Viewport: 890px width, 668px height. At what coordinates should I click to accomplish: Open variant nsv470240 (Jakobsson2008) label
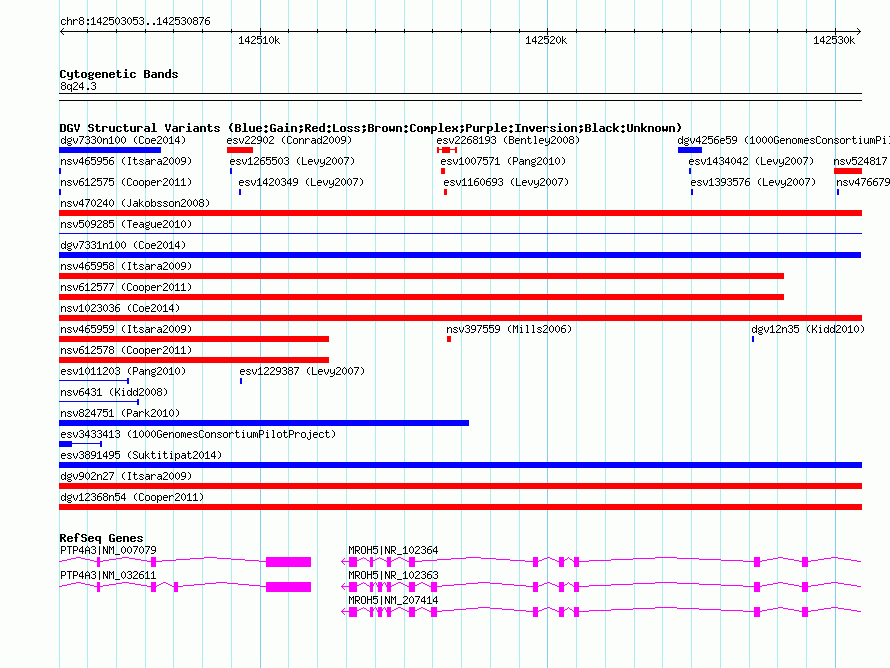click(x=135, y=203)
